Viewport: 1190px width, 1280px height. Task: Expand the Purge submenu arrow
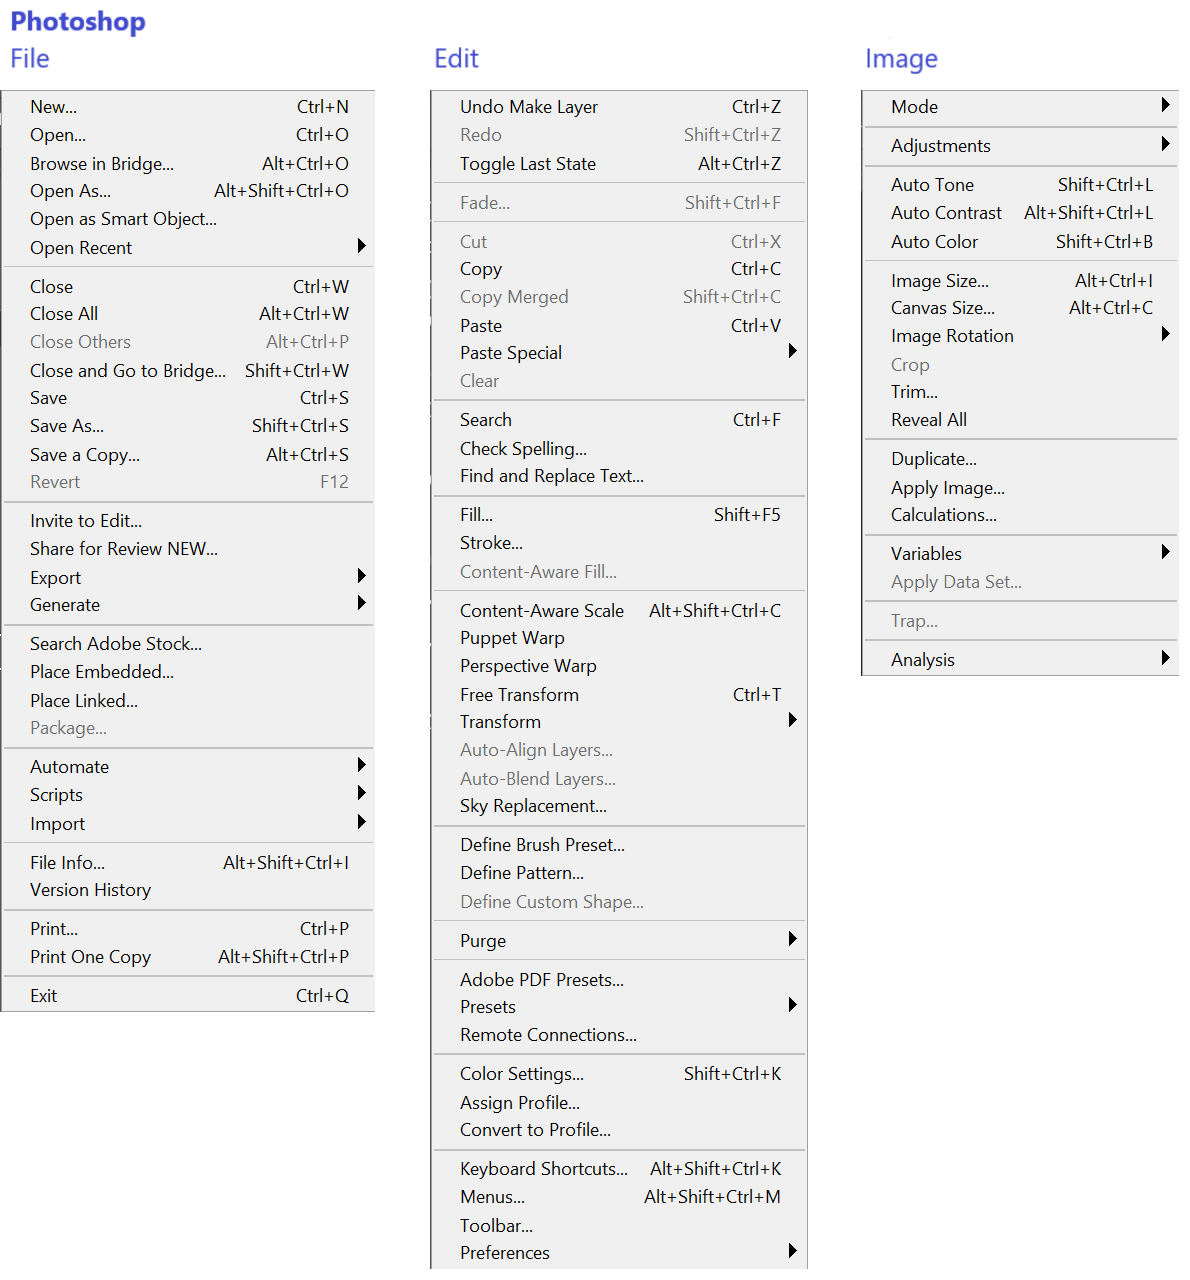[792, 939]
